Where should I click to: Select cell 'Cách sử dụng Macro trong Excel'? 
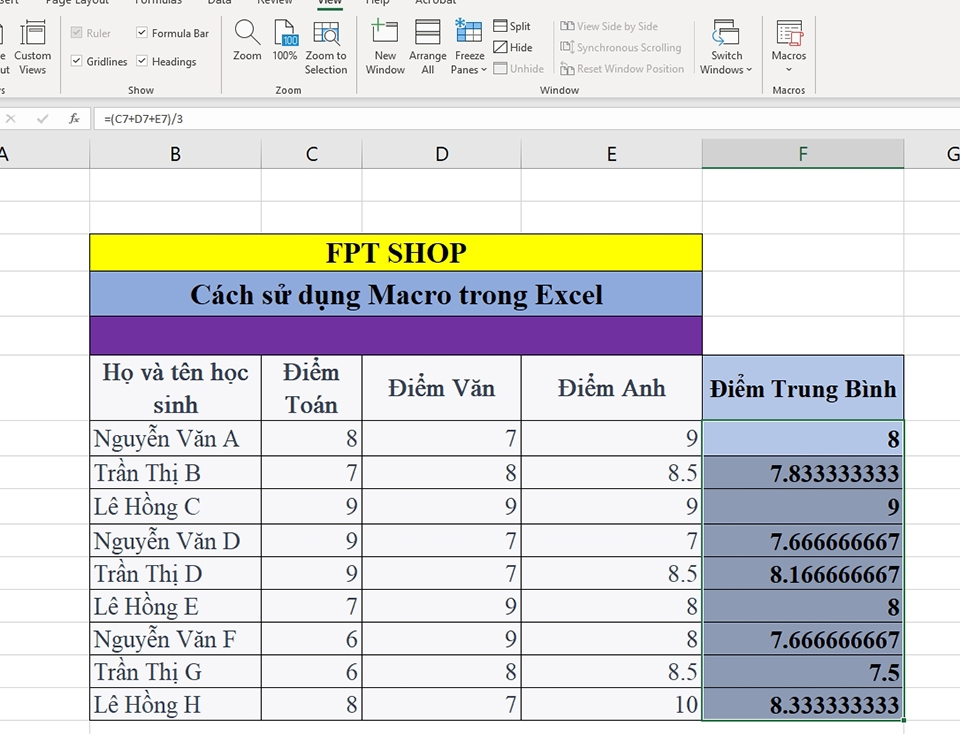[x=396, y=294]
